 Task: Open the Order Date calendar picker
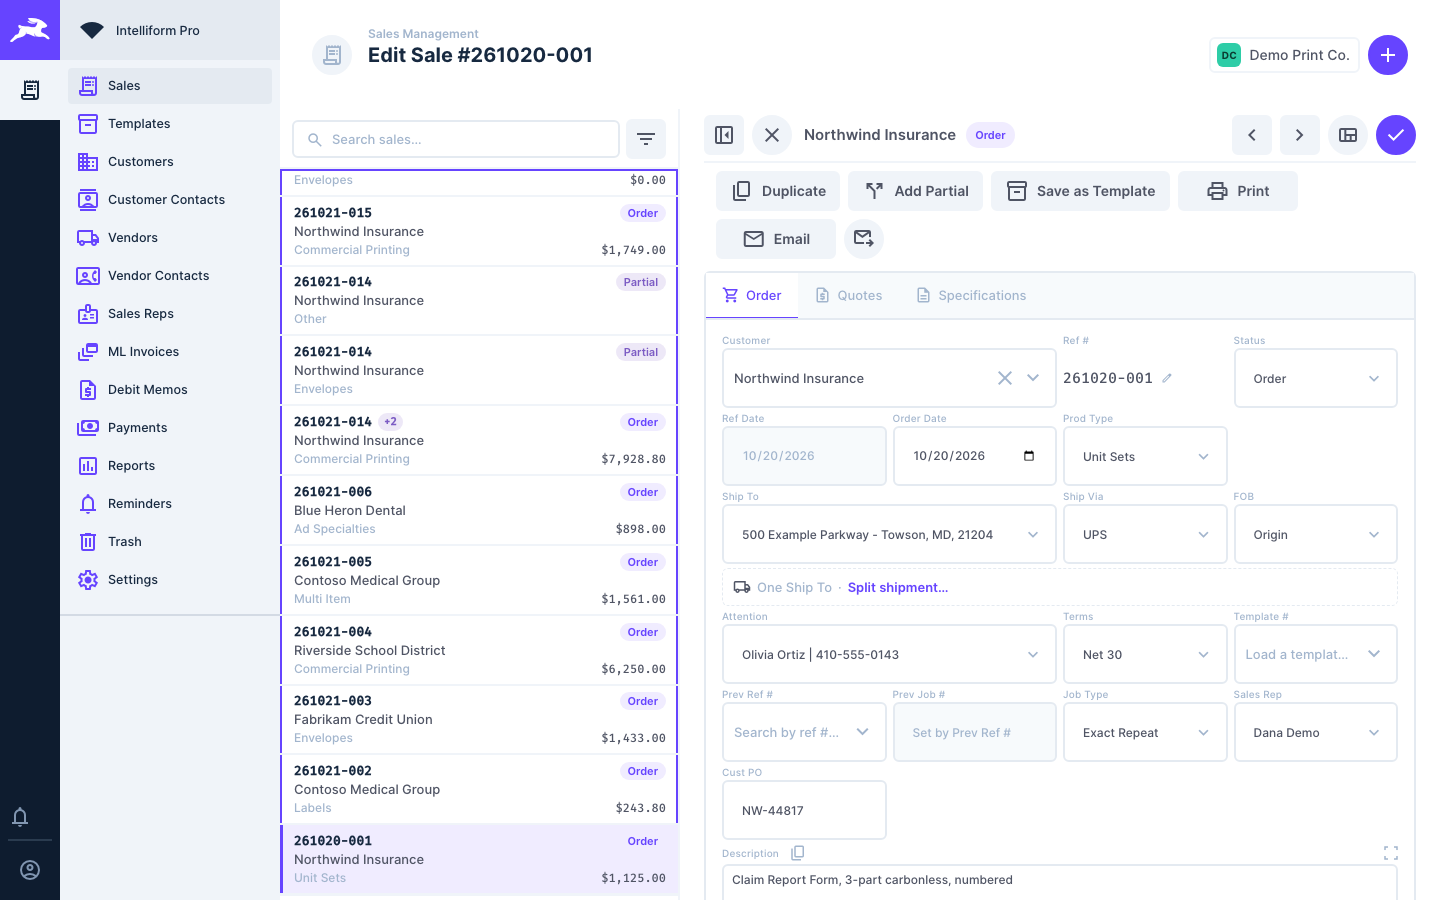[1029, 456]
